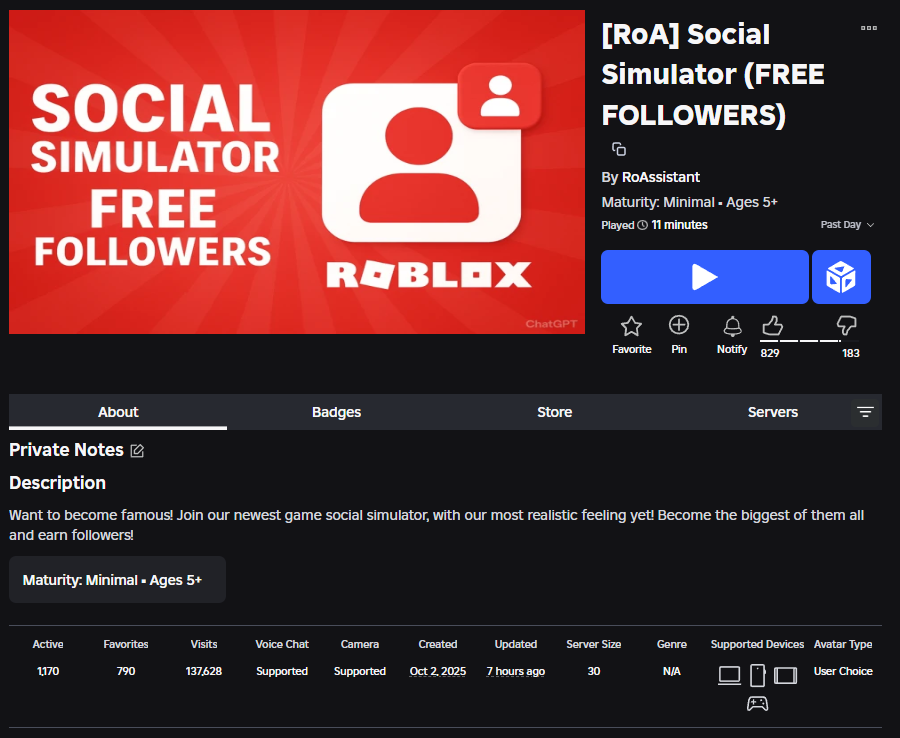Copy the game title with copy icon
Screen dimensions: 900x738
[619, 149]
